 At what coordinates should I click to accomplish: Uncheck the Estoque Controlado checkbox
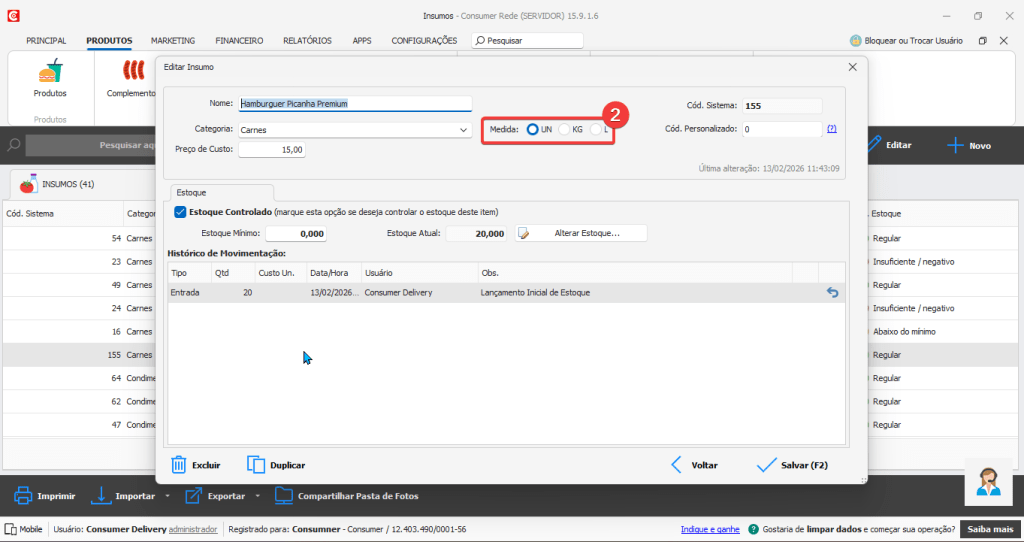[180, 212]
